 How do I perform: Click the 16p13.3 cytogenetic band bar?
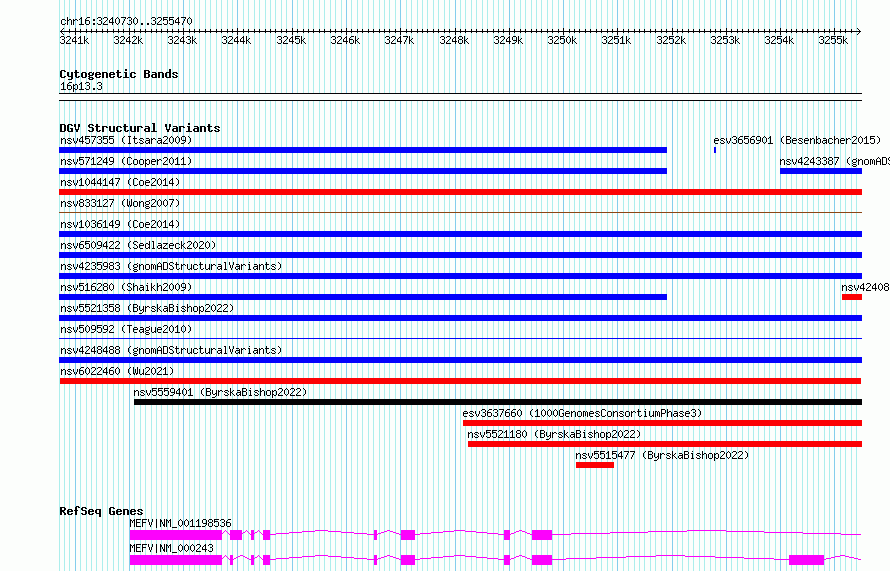click(460, 97)
